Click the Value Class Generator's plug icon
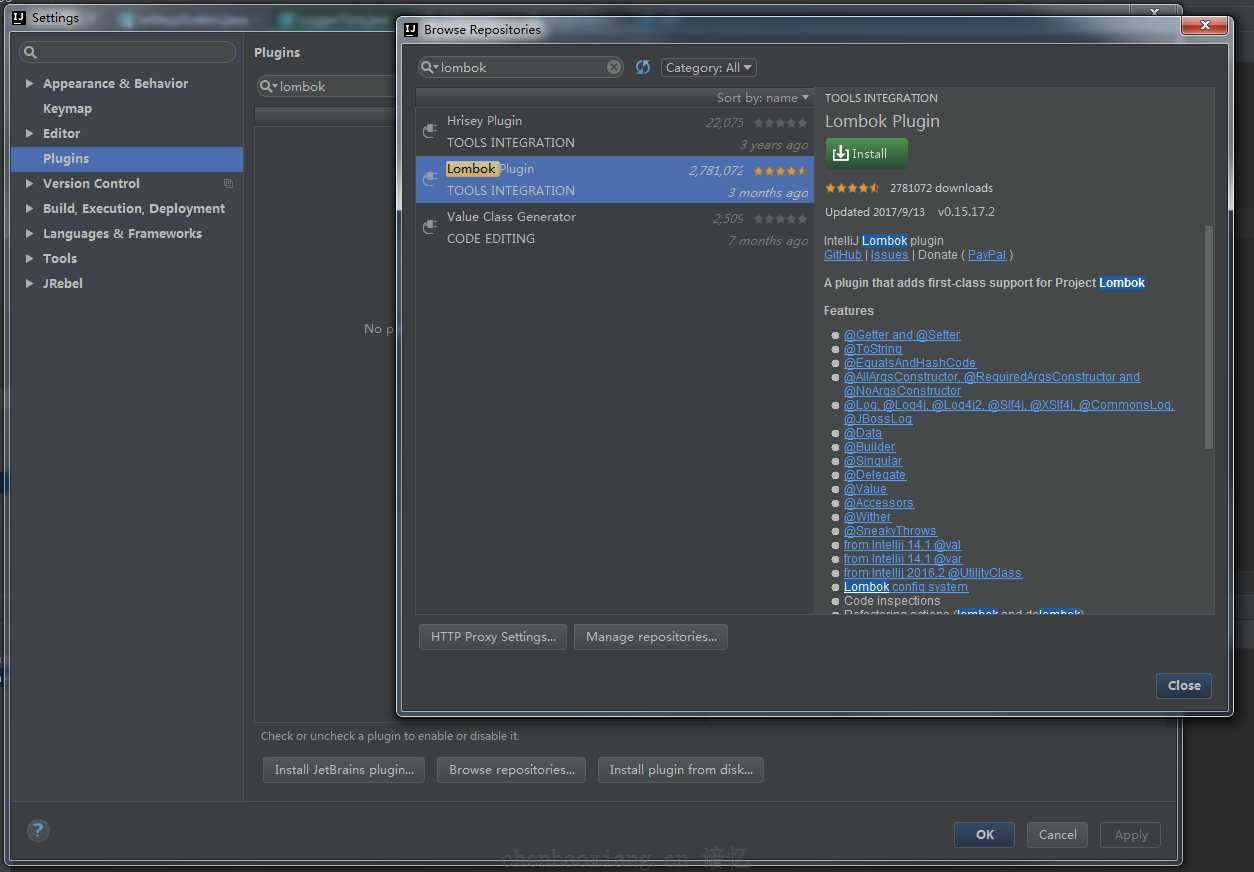This screenshot has width=1254, height=872. pyautogui.click(x=430, y=227)
